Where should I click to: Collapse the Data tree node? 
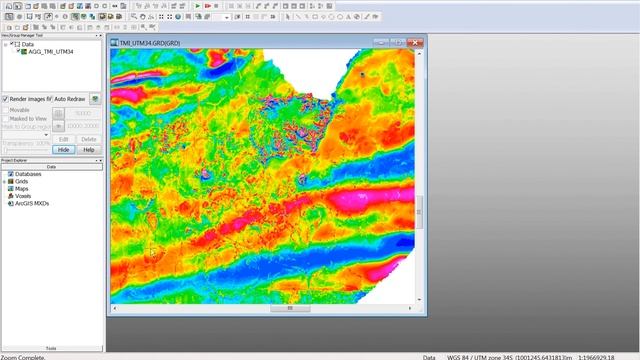[6, 44]
